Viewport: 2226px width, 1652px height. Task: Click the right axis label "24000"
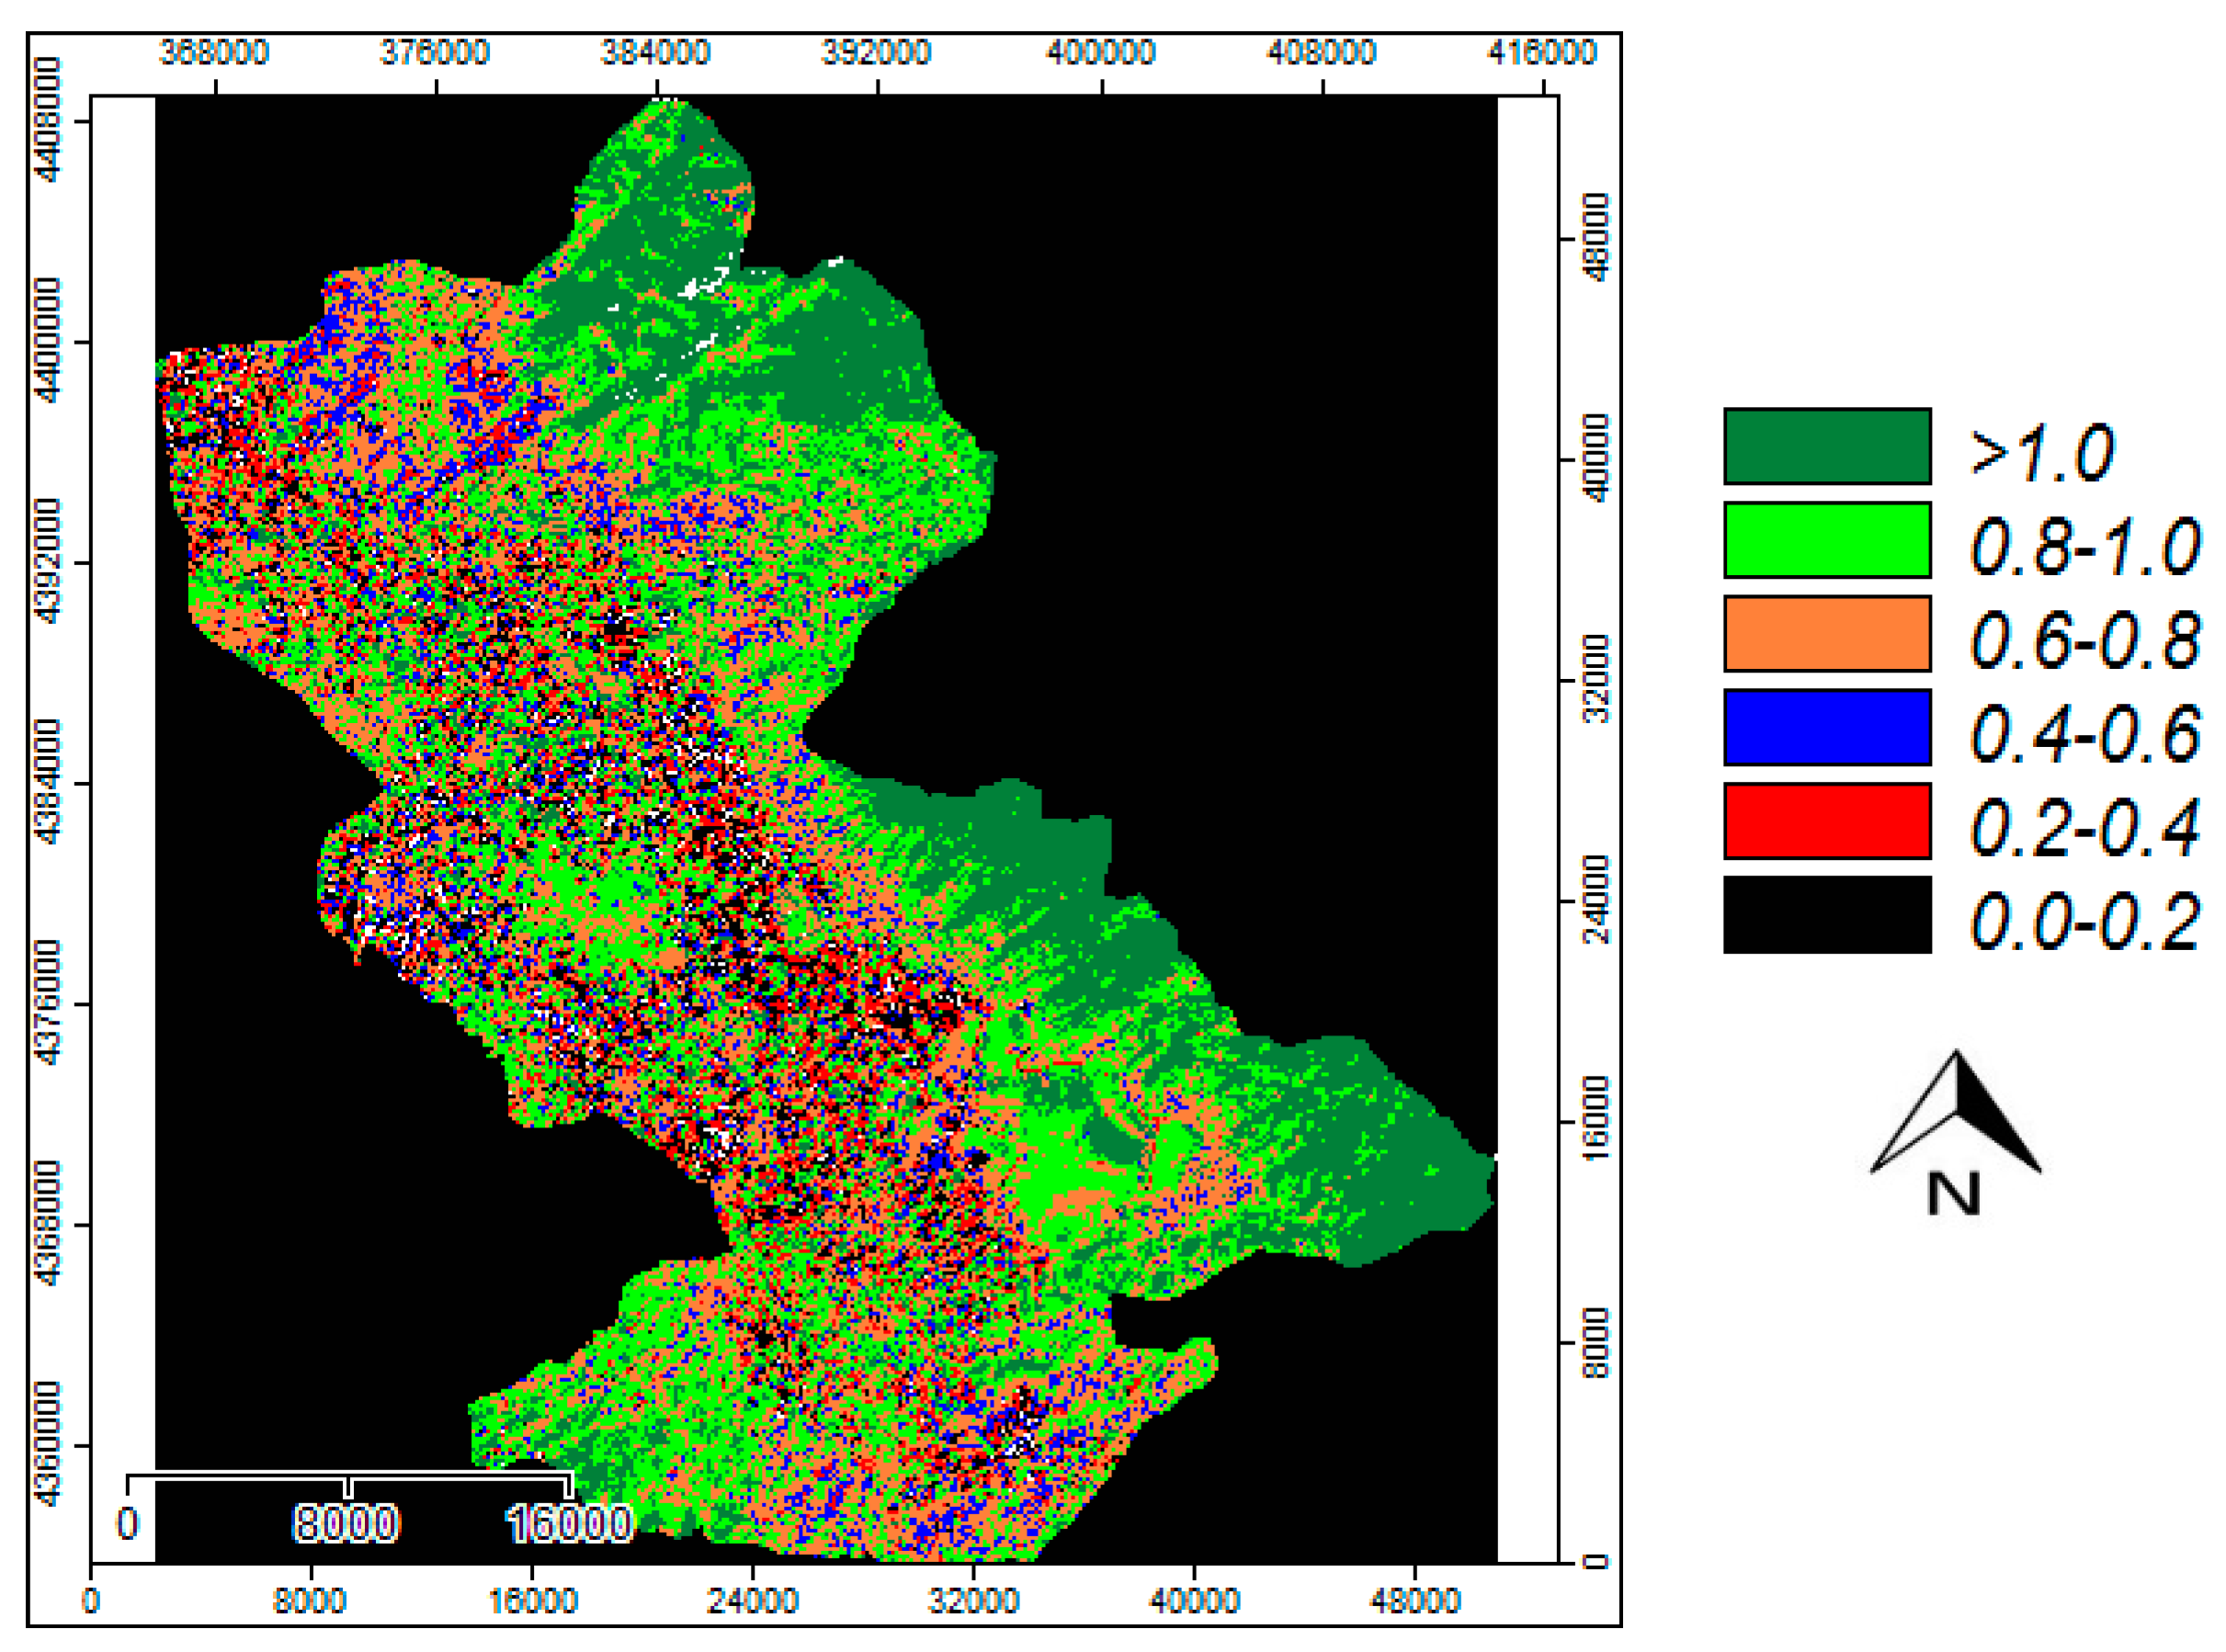point(1597,900)
